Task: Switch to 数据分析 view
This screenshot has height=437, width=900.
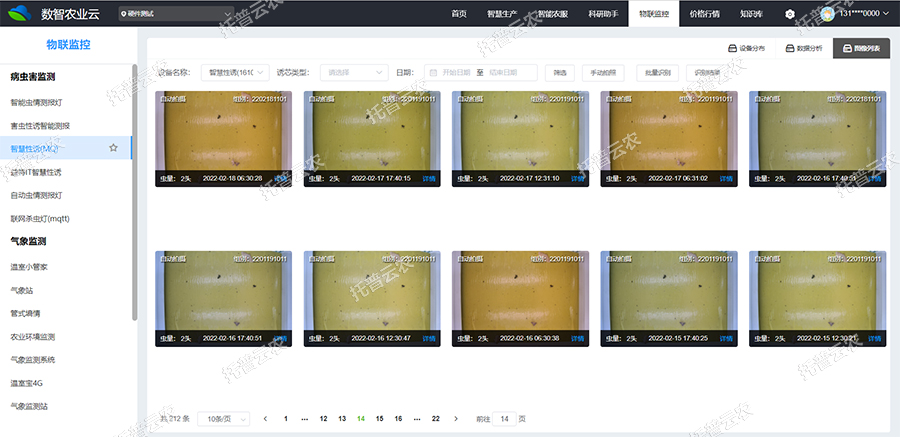Action: coord(804,48)
